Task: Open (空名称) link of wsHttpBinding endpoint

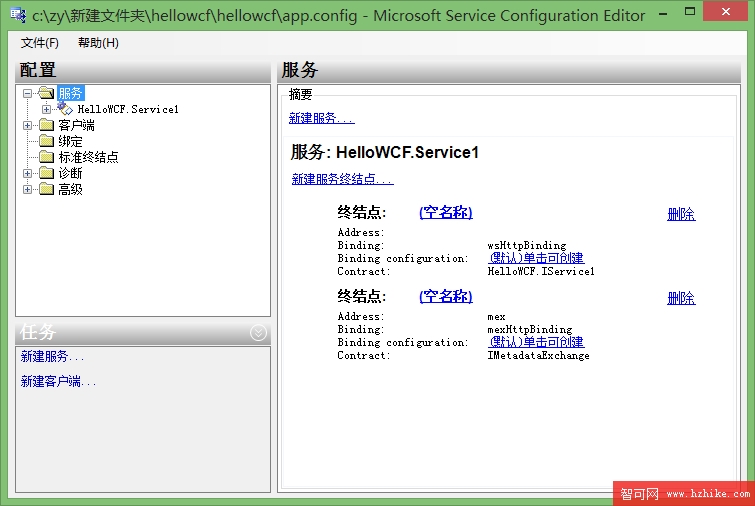Action: 446,212
